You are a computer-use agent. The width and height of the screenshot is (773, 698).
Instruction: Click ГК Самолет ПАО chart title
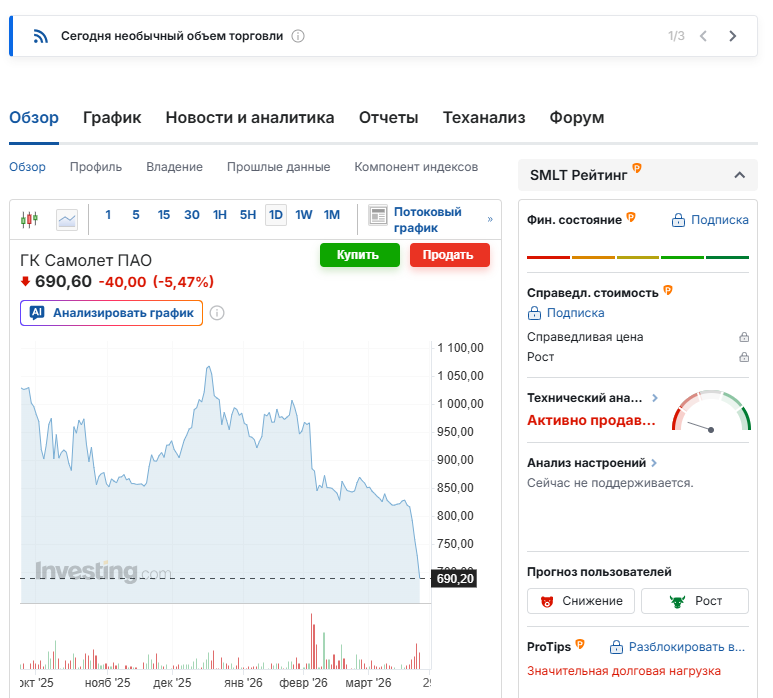pyautogui.click(x=86, y=260)
